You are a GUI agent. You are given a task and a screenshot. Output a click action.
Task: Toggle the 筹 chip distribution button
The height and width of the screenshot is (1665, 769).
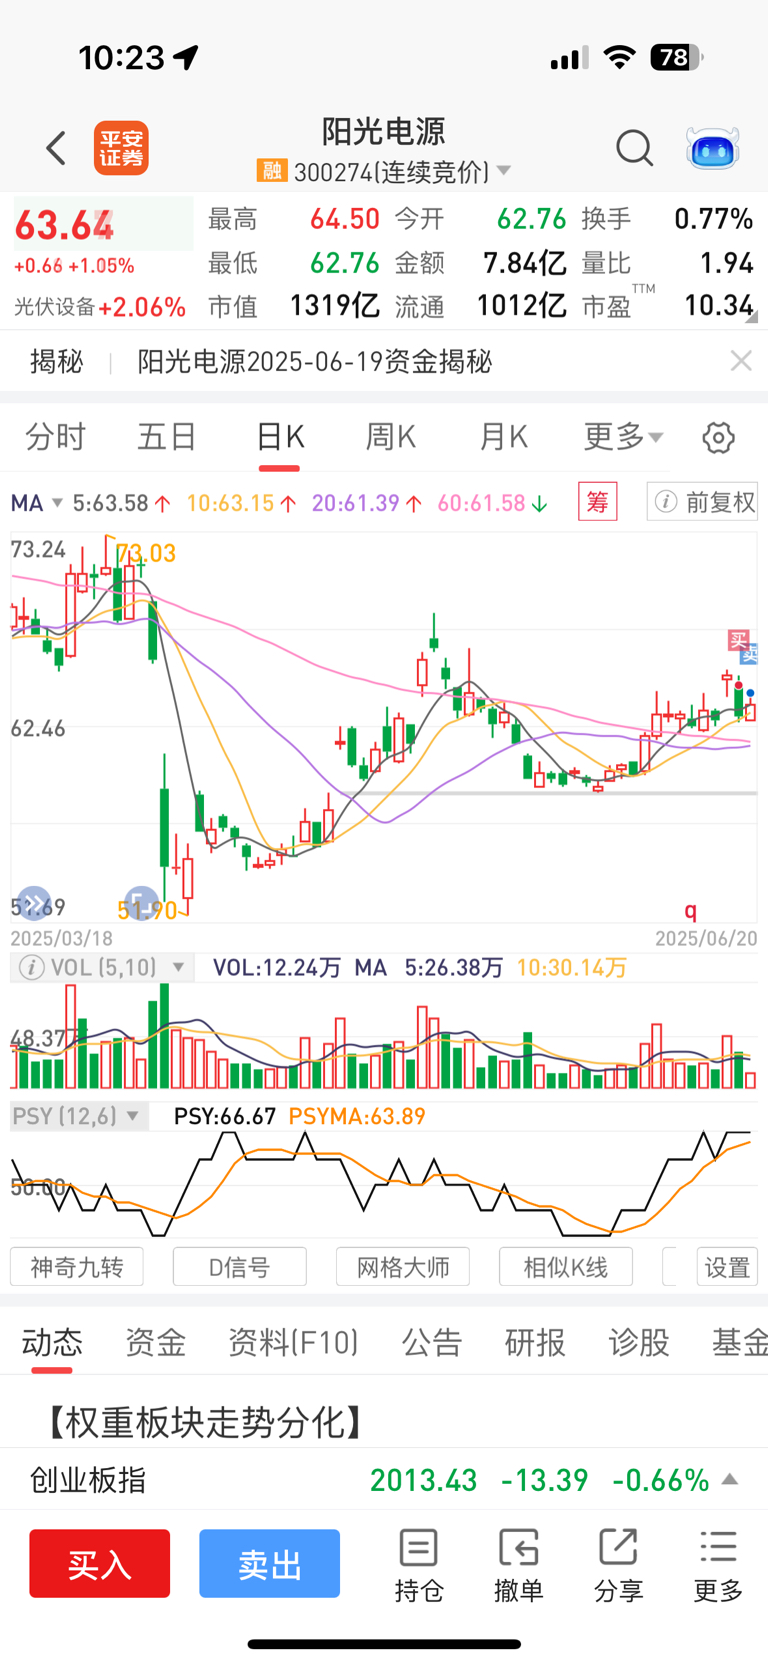tap(598, 502)
